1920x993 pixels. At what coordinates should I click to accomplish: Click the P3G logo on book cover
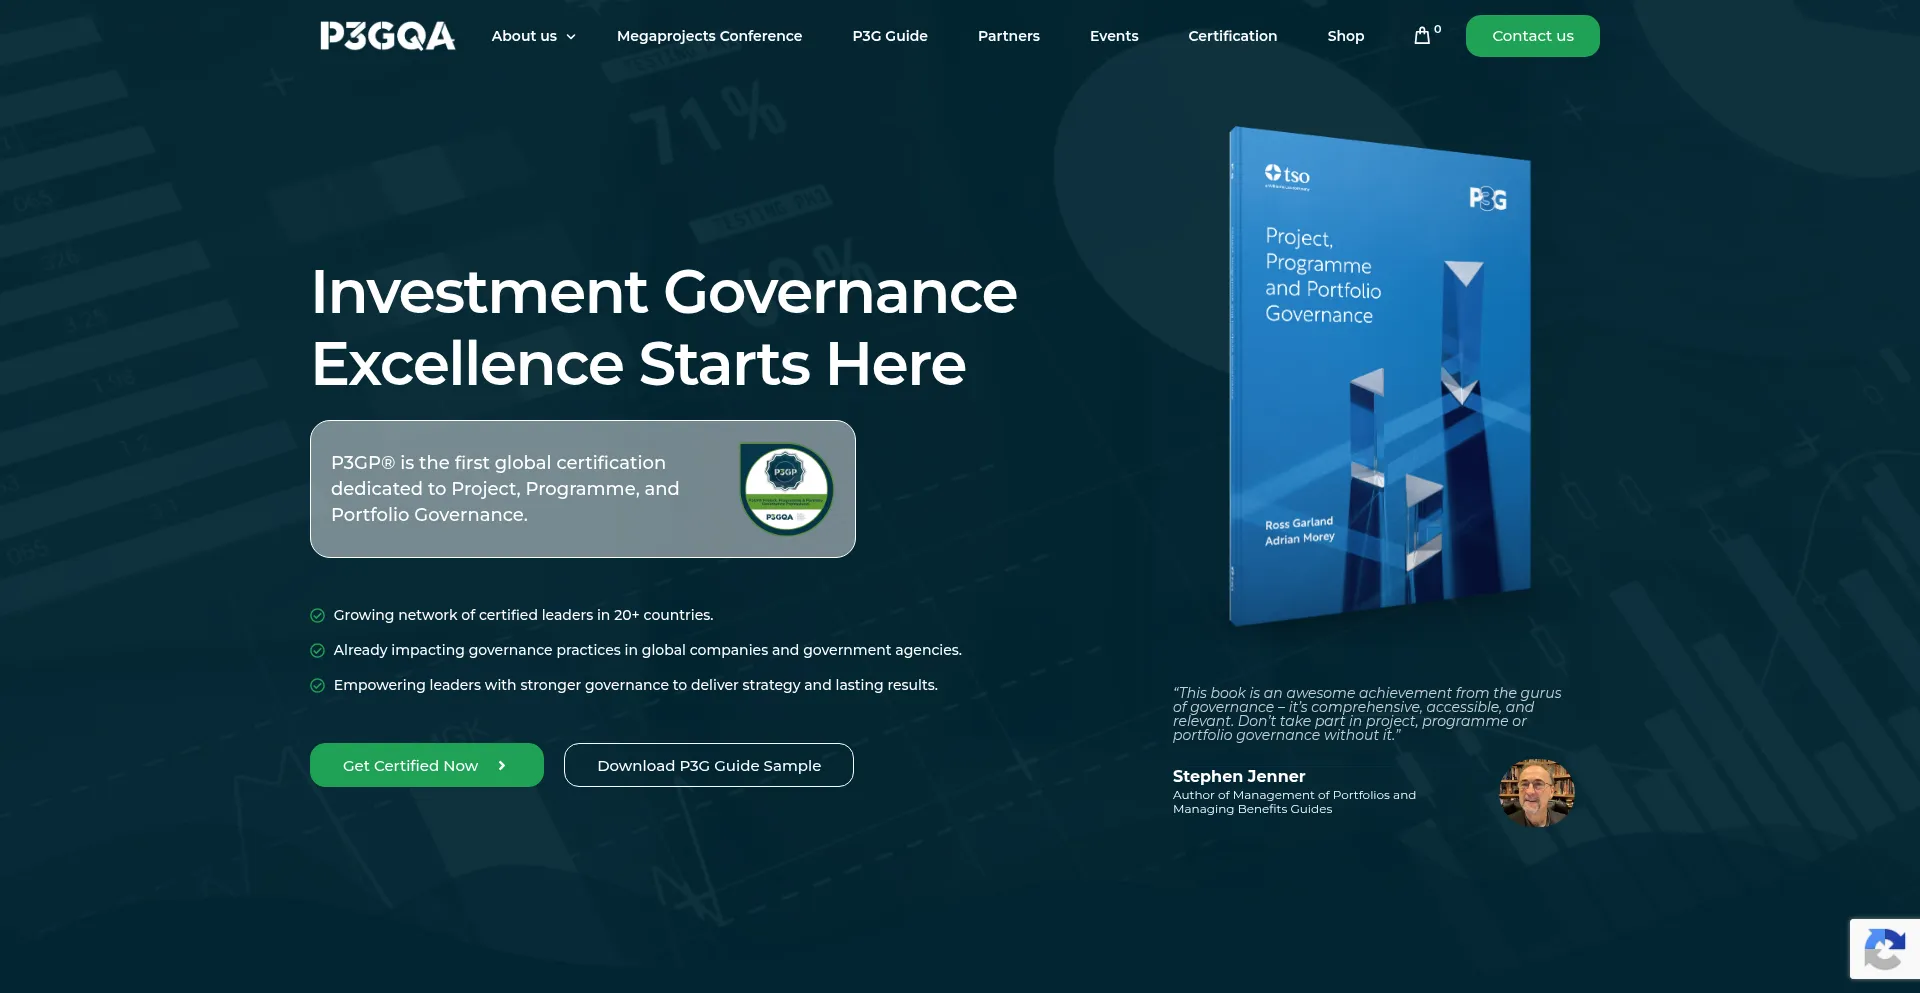(1488, 199)
